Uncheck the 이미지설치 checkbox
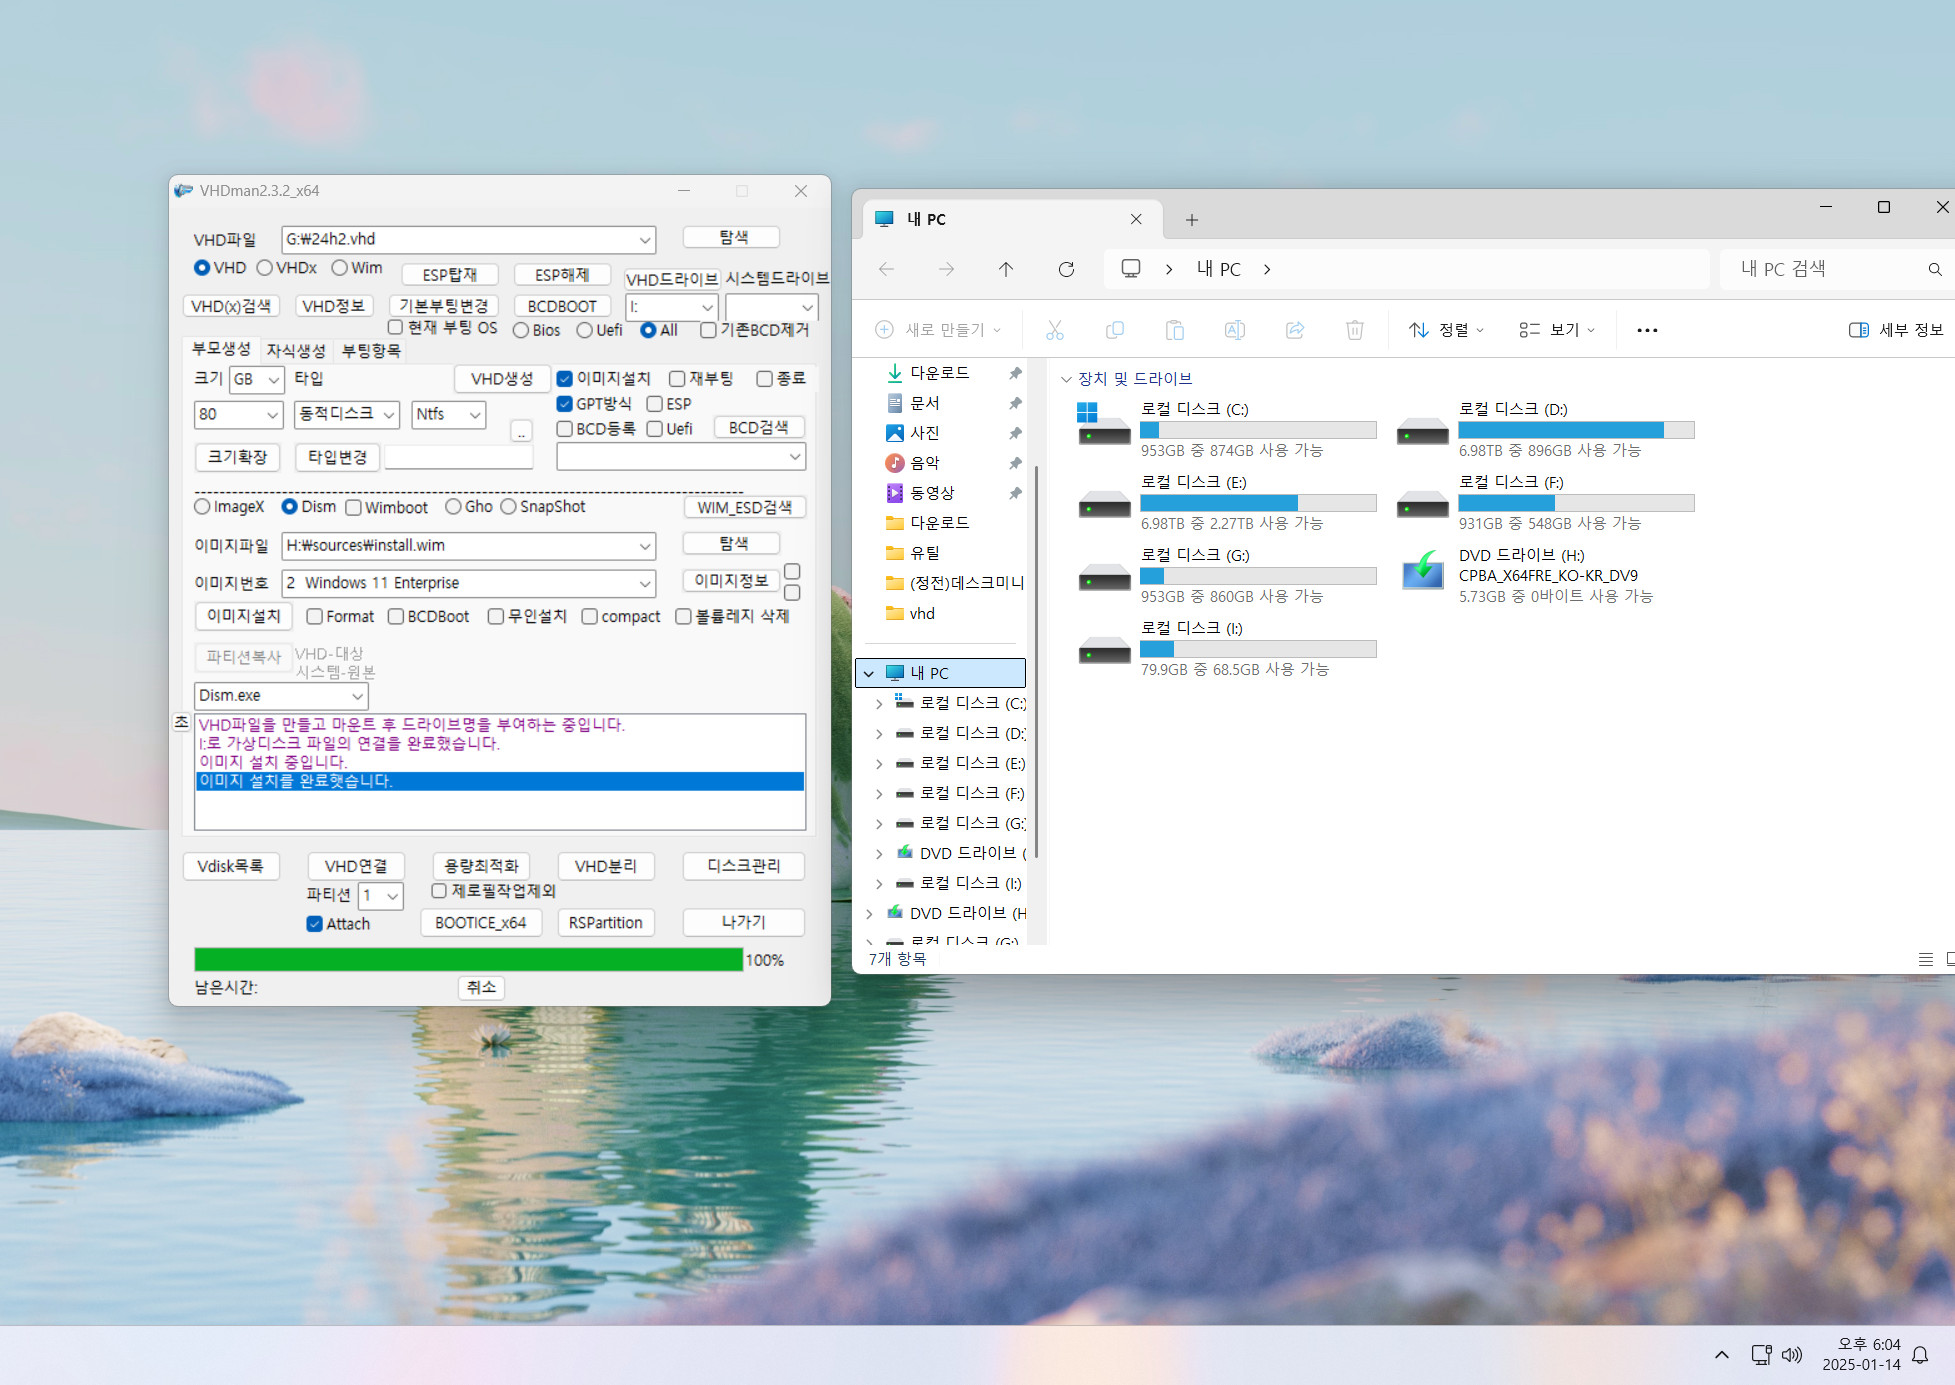Screen dimensions: 1955x1385 pos(564,379)
